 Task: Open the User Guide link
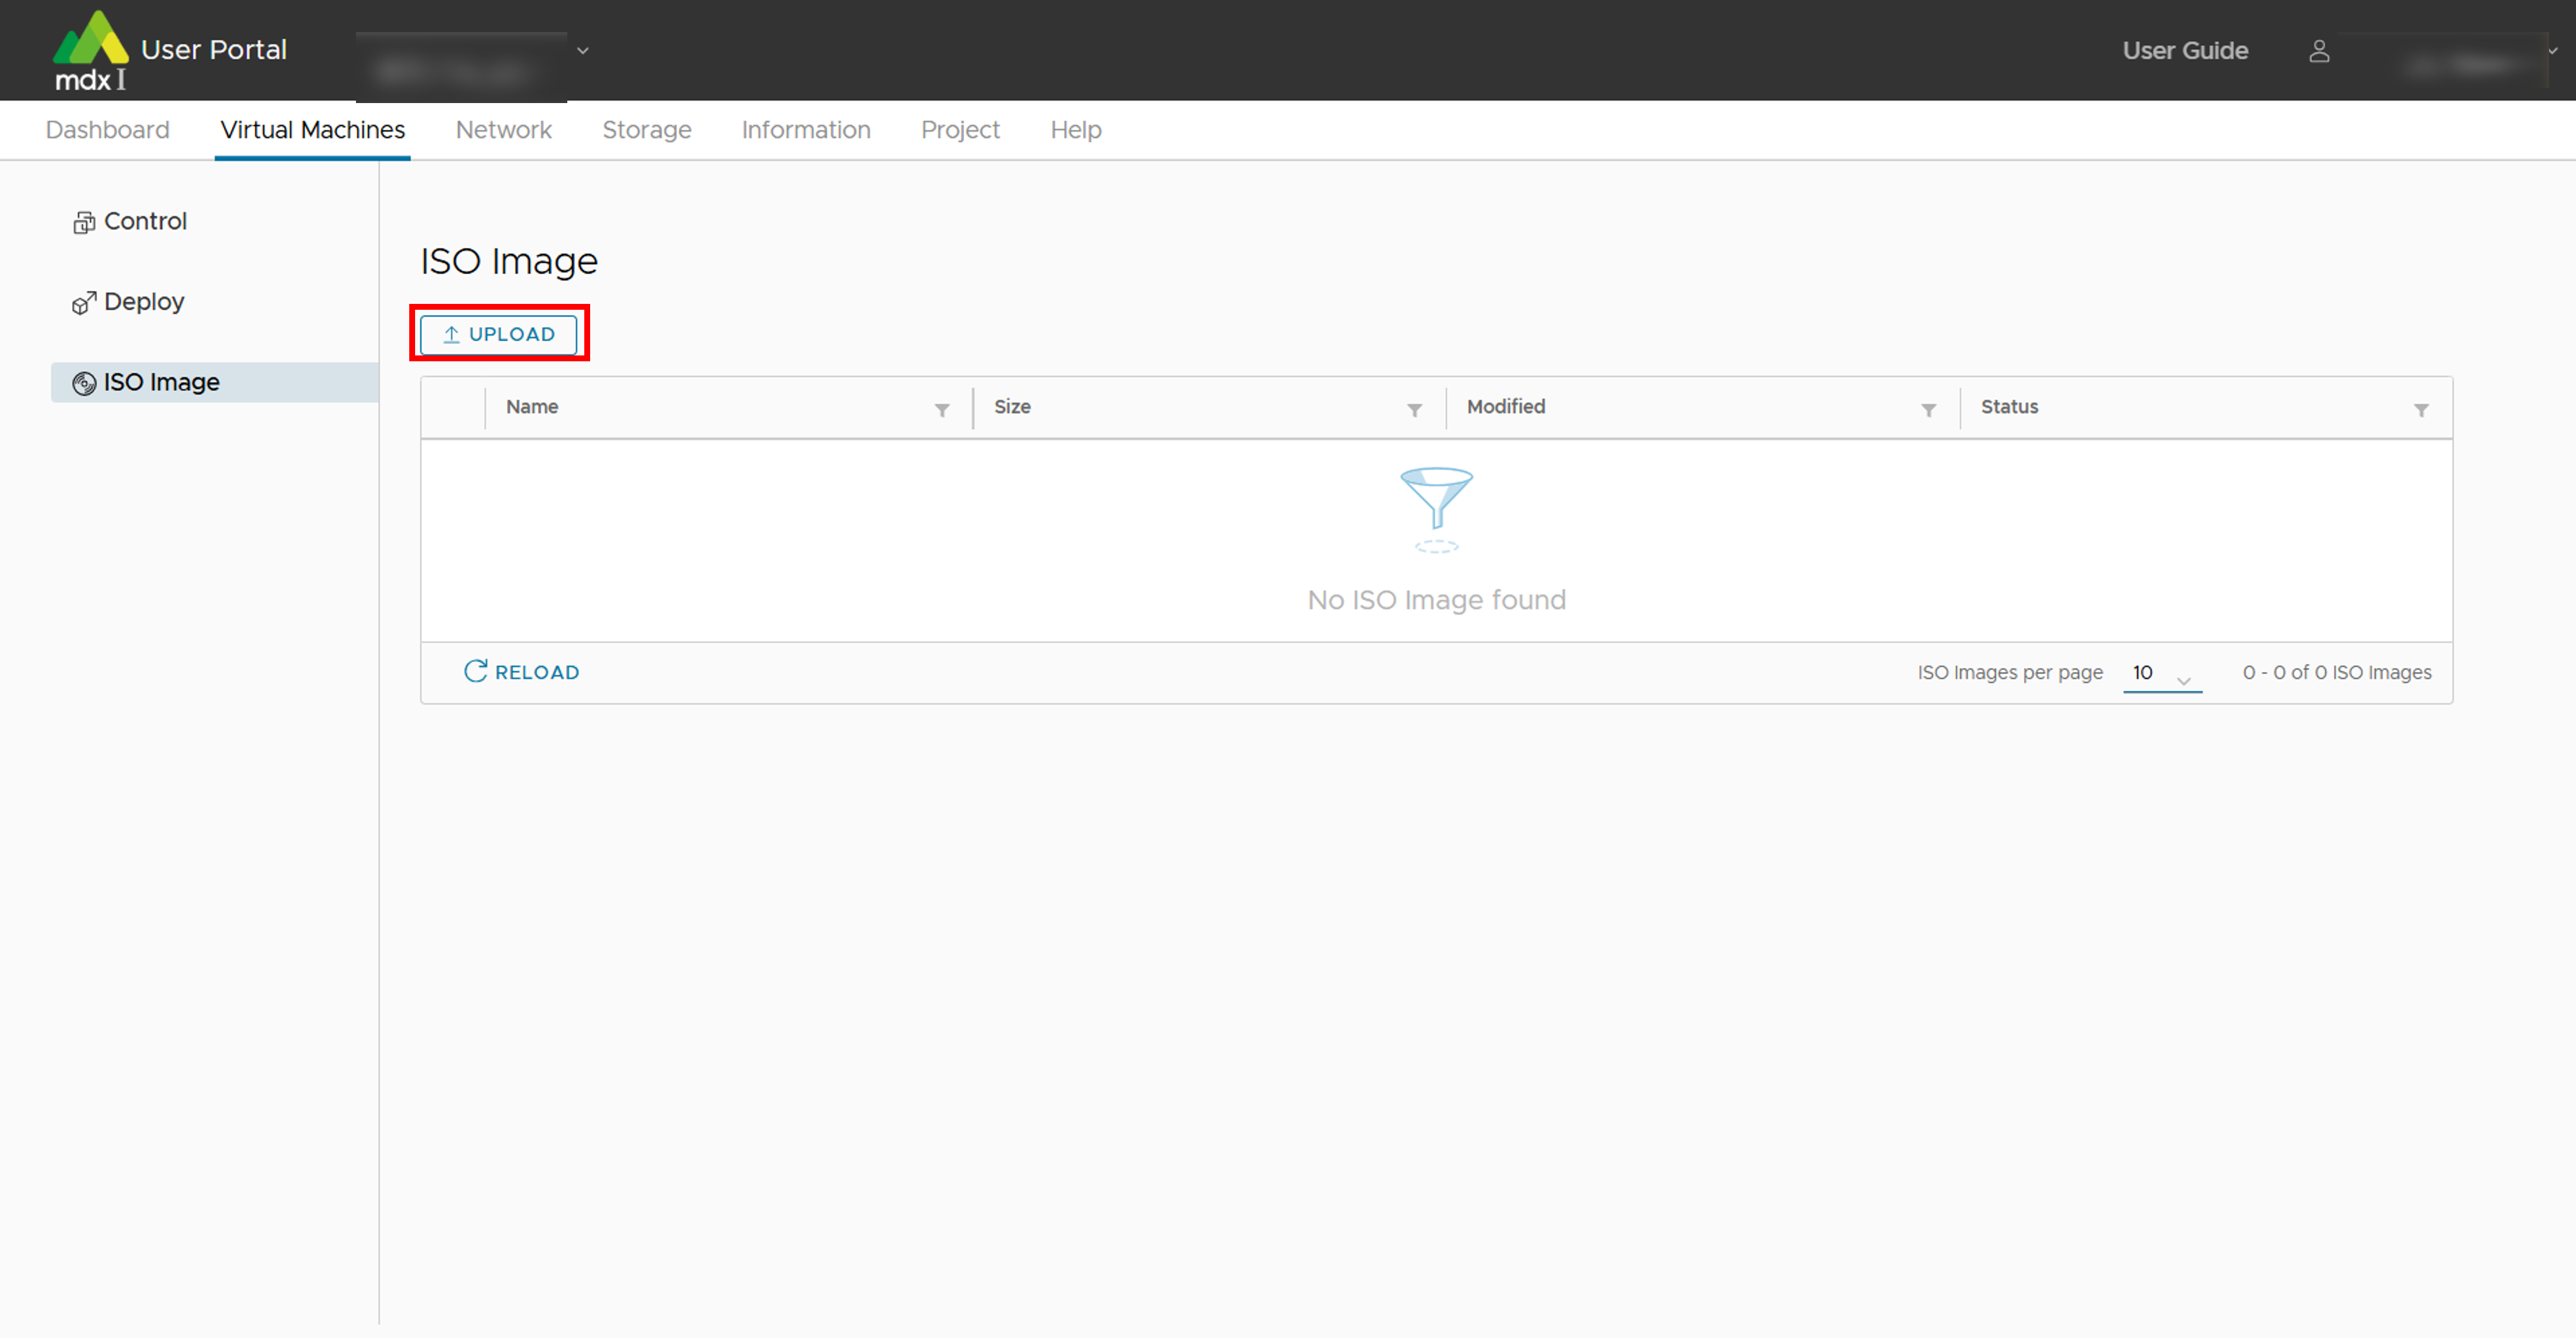2185,51
